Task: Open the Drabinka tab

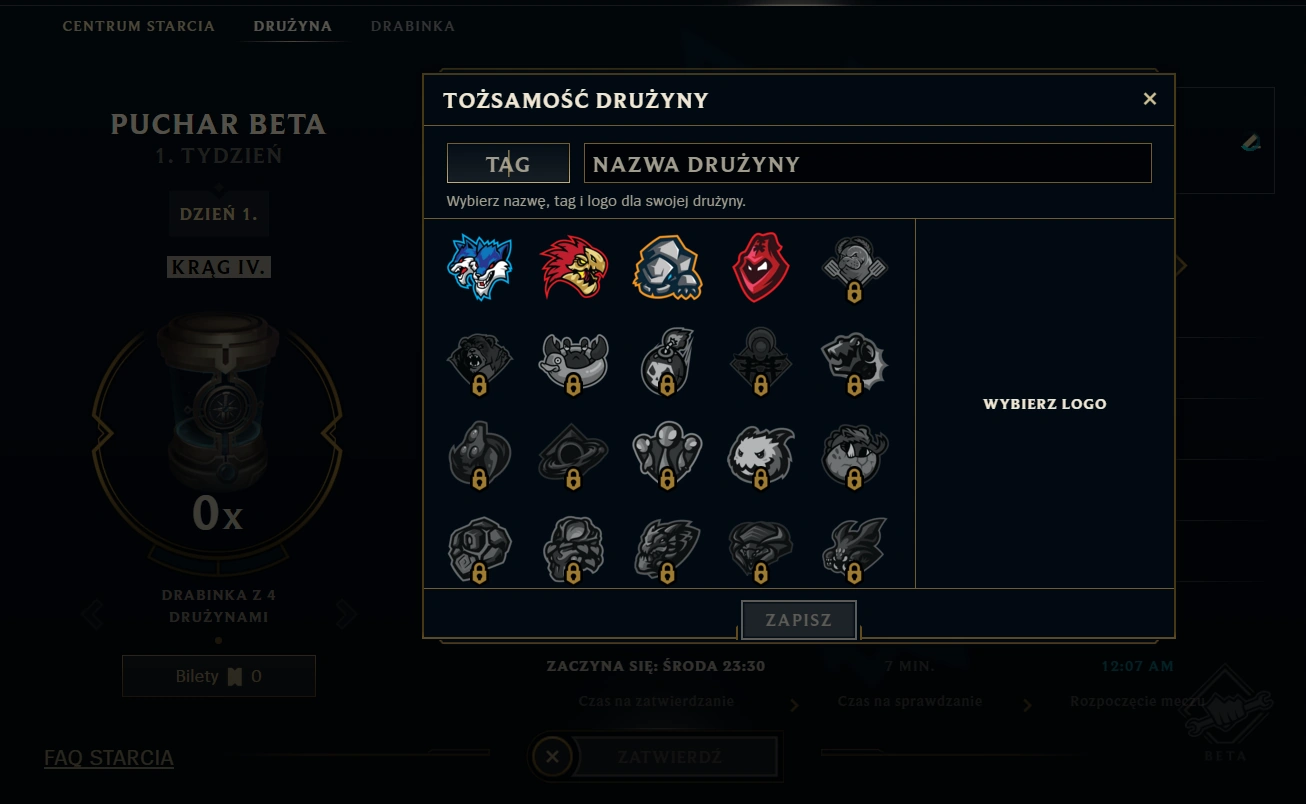Action: point(413,26)
